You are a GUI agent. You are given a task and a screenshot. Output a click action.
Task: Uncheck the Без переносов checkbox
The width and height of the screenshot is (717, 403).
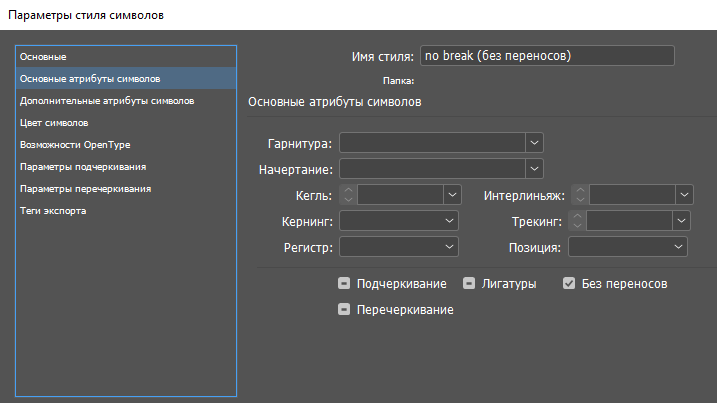[x=570, y=284]
